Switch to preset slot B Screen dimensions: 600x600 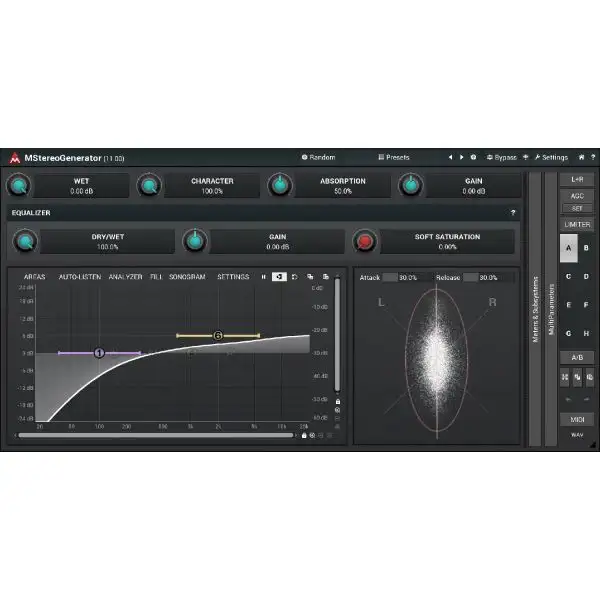(x=586, y=247)
